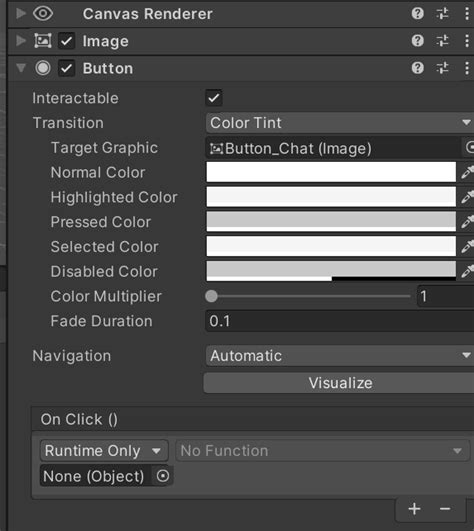474x531 pixels.
Task: Open Canvas Renderer help reference icon
Action: (x=417, y=14)
